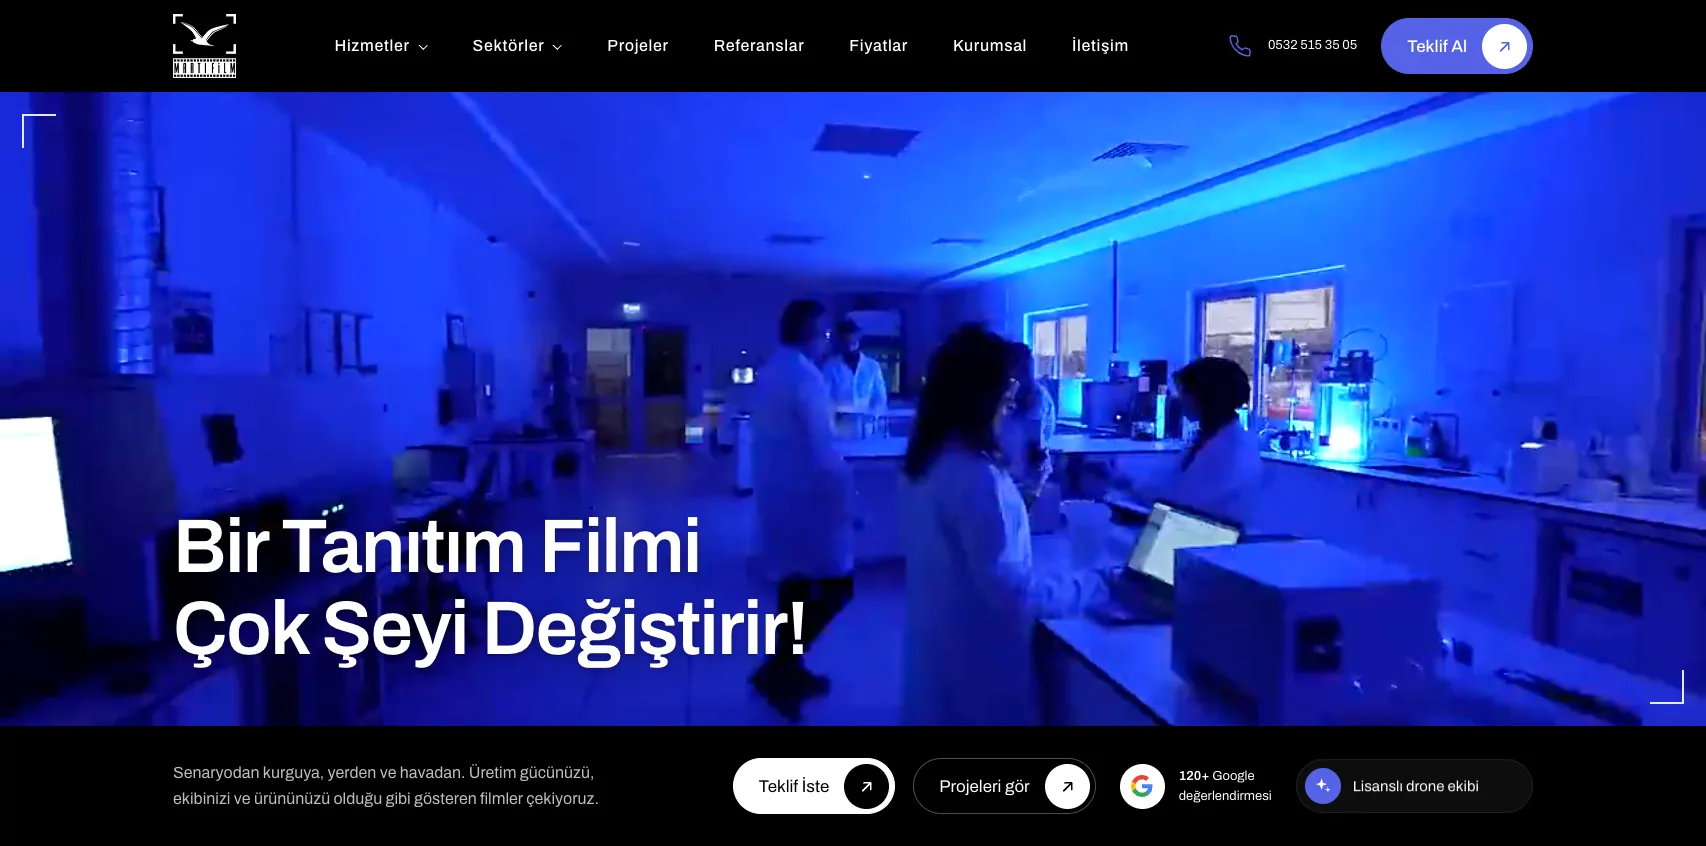Click the headline Bir Tanıtım Filmi
Image resolution: width=1706 pixels, height=846 pixels.
coord(437,547)
